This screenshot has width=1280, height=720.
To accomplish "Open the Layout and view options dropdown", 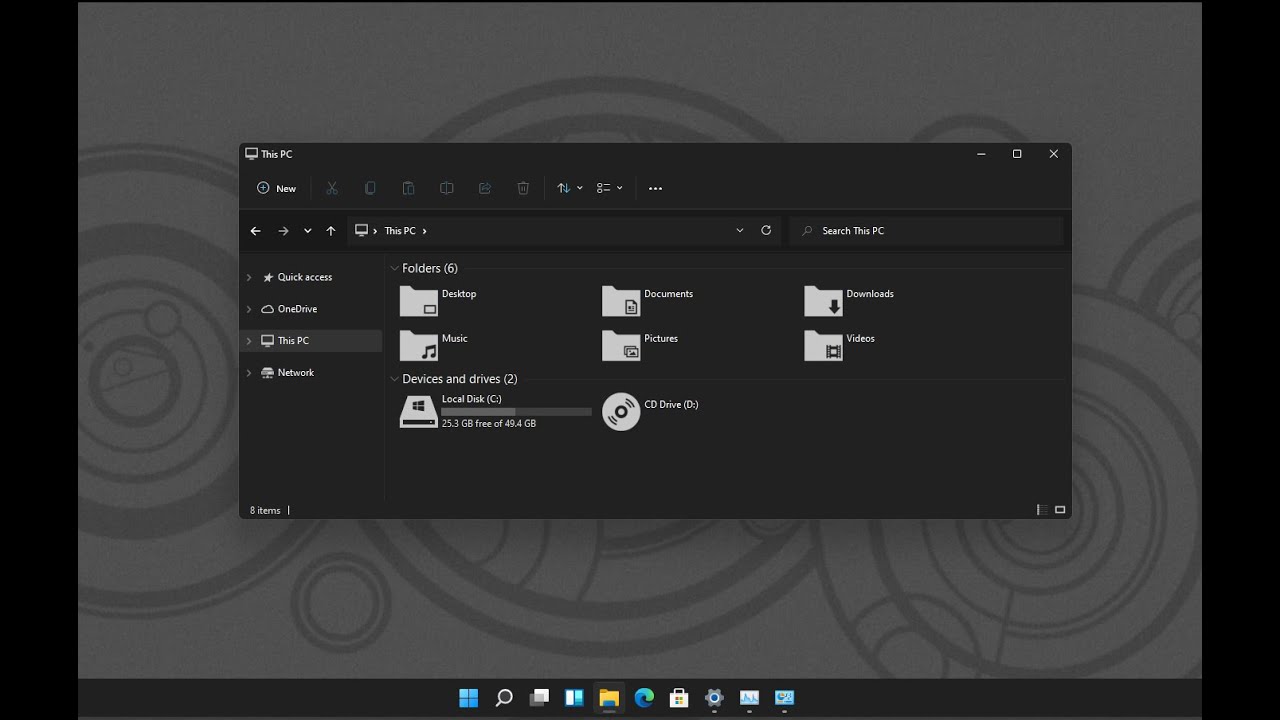I will click(609, 188).
